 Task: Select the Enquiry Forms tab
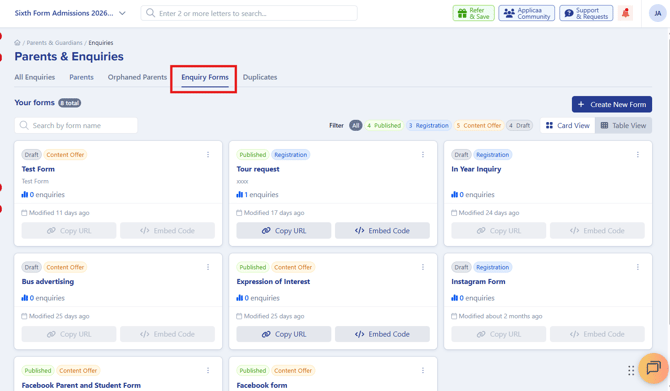(205, 77)
